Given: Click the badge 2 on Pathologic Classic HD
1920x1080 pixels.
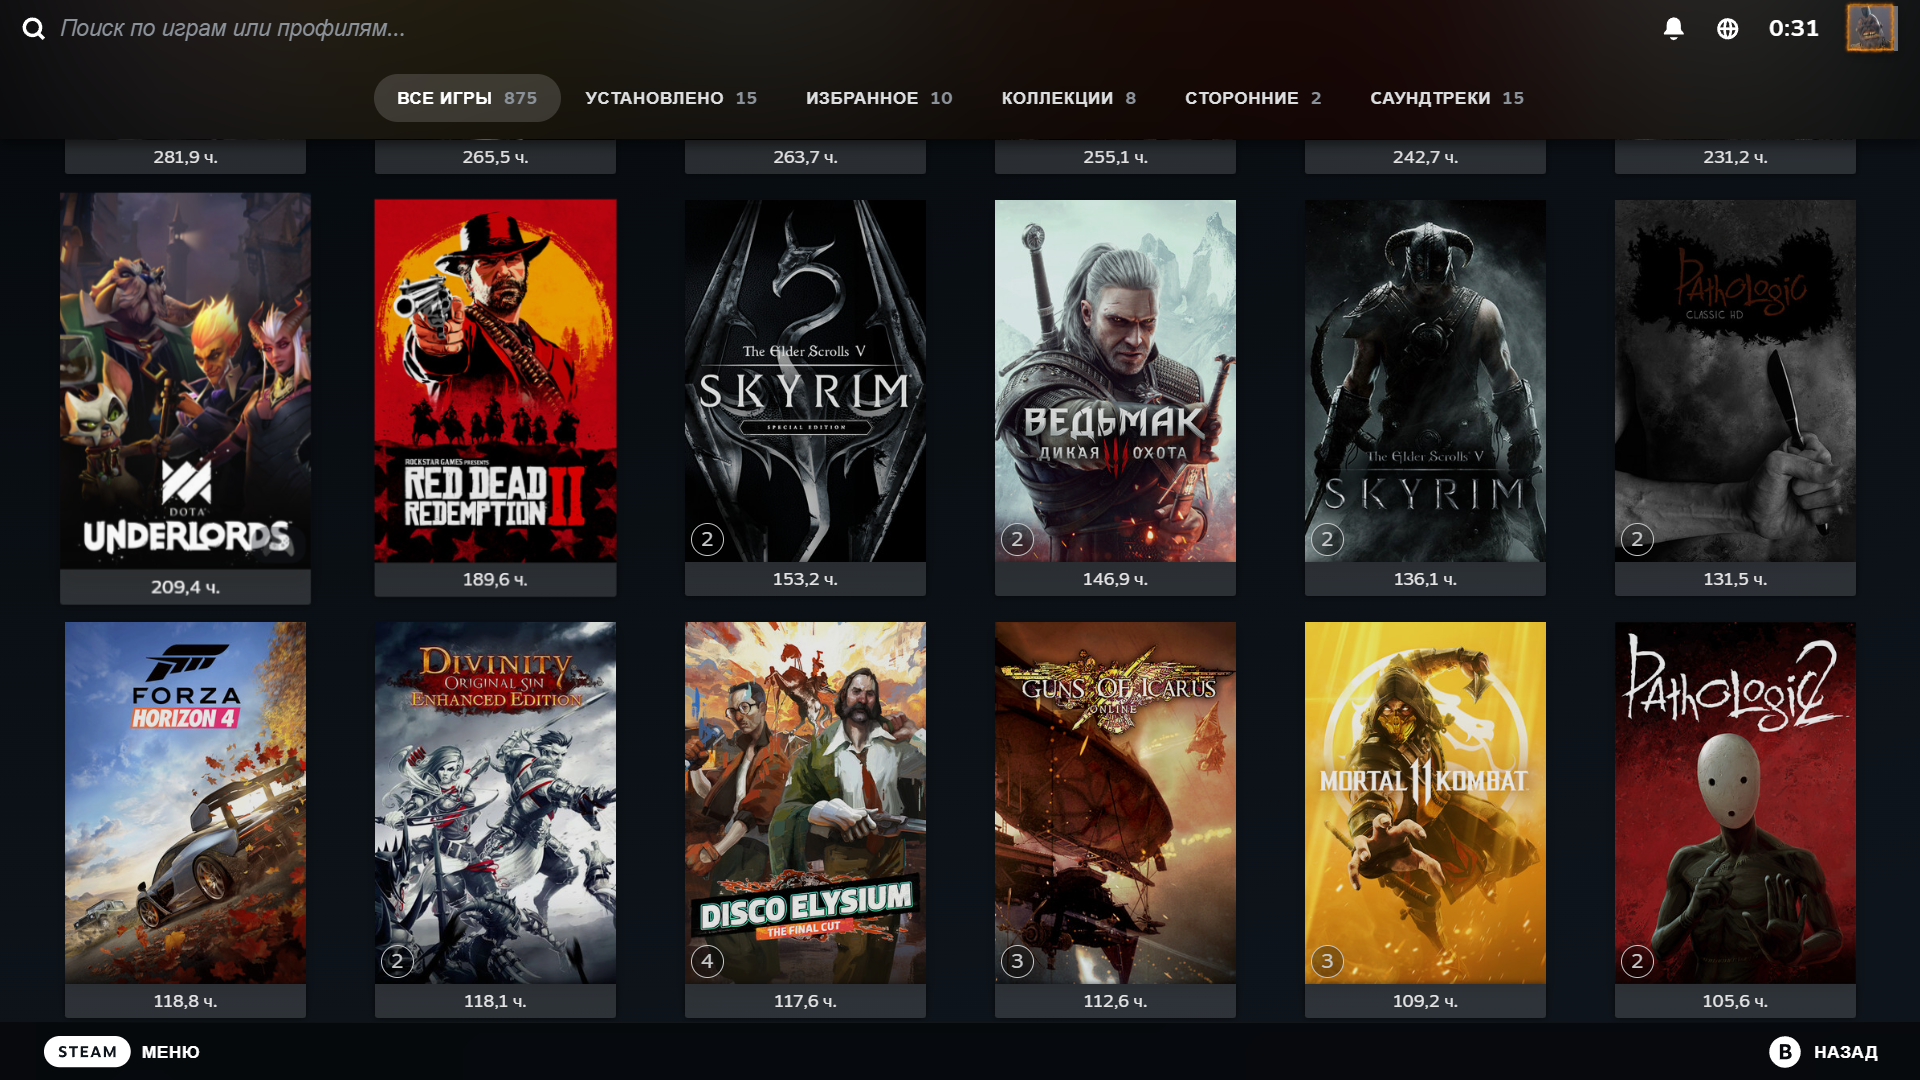Looking at the screenshot, I should (x=1637, y=540).
